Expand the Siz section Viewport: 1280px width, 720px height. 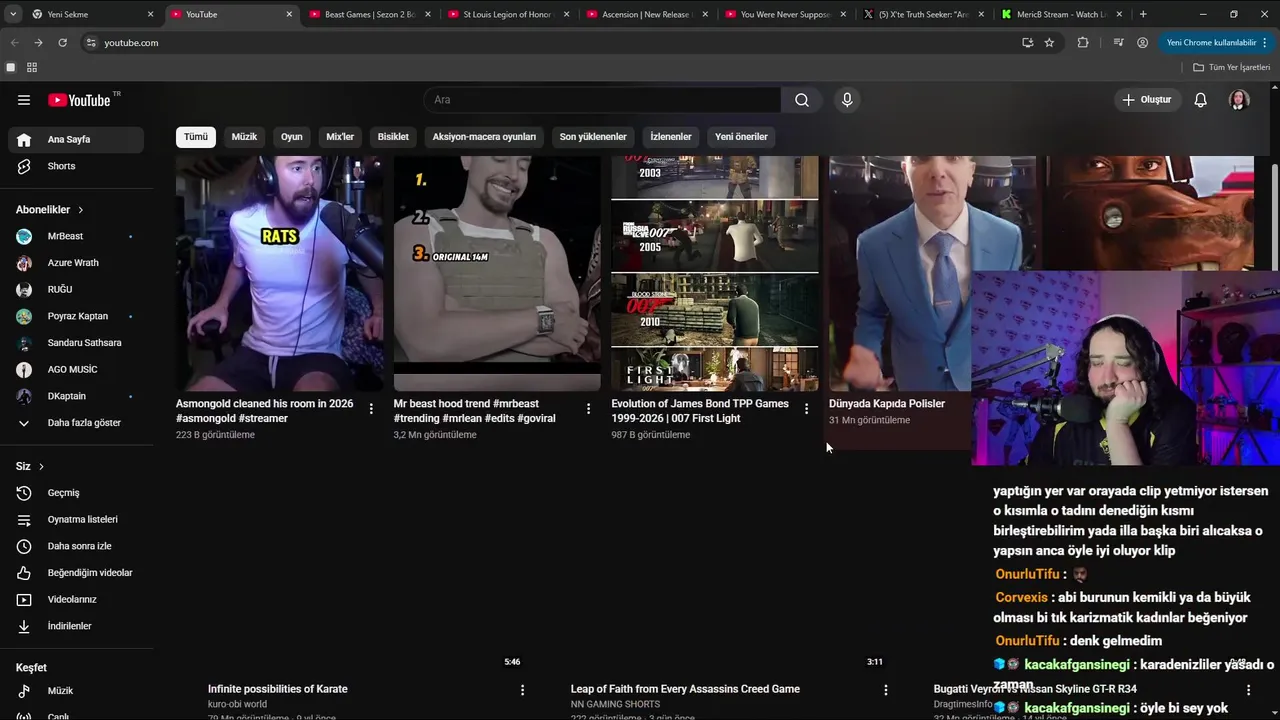(x=30, y=467)
